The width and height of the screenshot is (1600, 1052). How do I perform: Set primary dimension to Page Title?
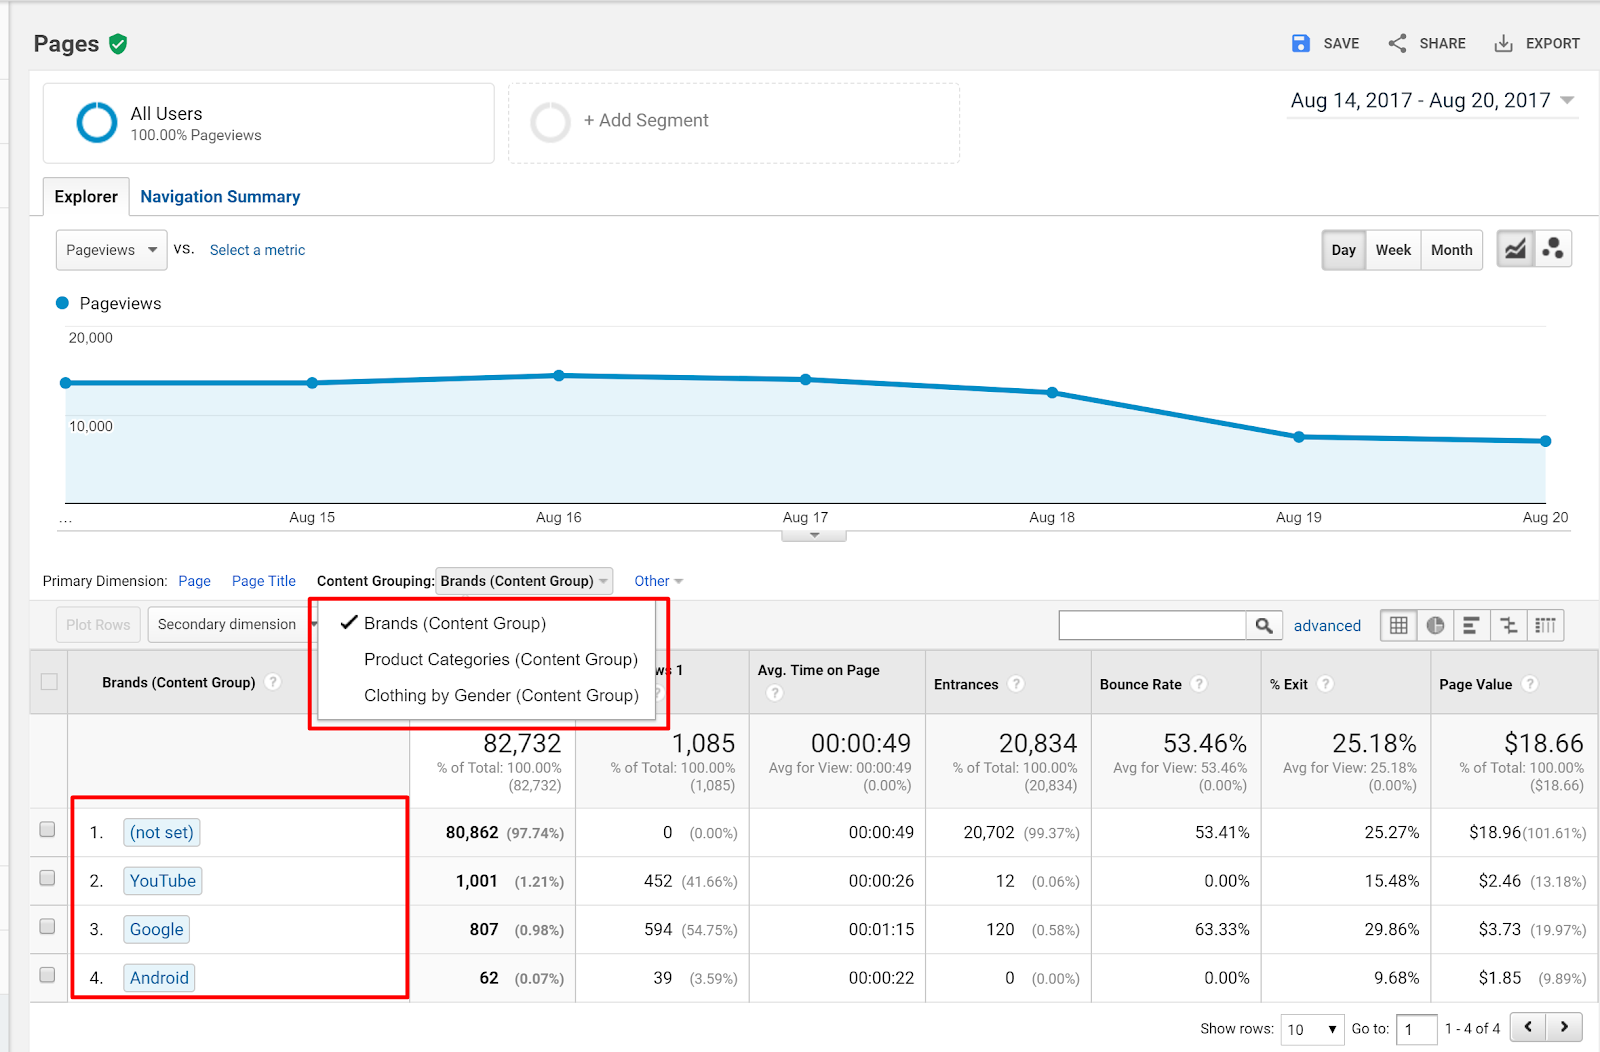264,581
